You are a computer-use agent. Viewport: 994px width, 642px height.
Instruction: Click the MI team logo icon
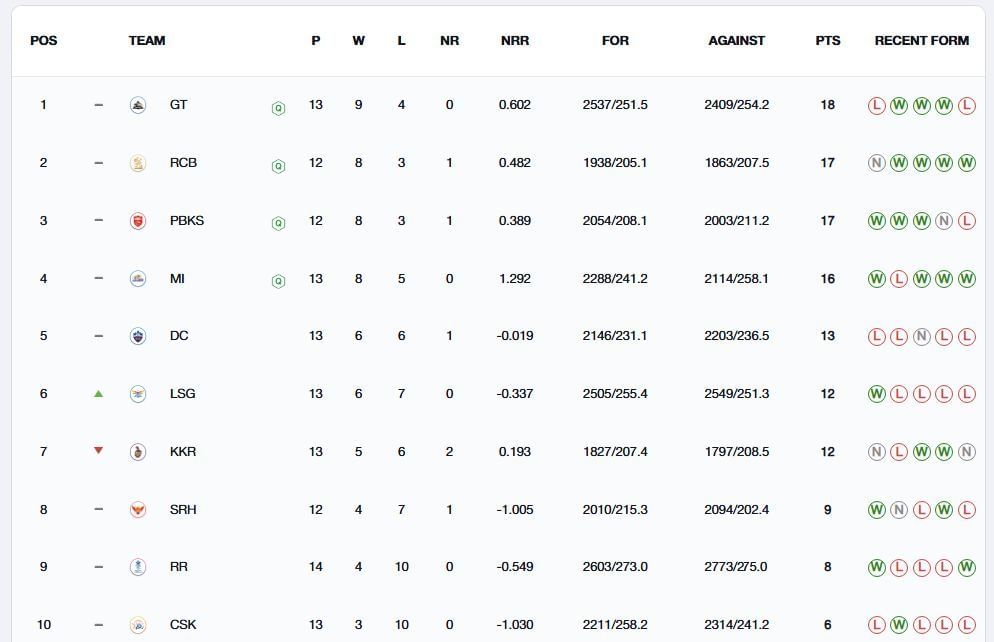pyautogui.click(x=138, y=279)
